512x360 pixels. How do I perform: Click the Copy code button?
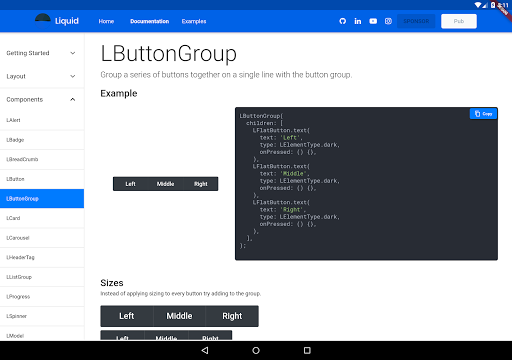pyautogui.click(x=483, y=114)
